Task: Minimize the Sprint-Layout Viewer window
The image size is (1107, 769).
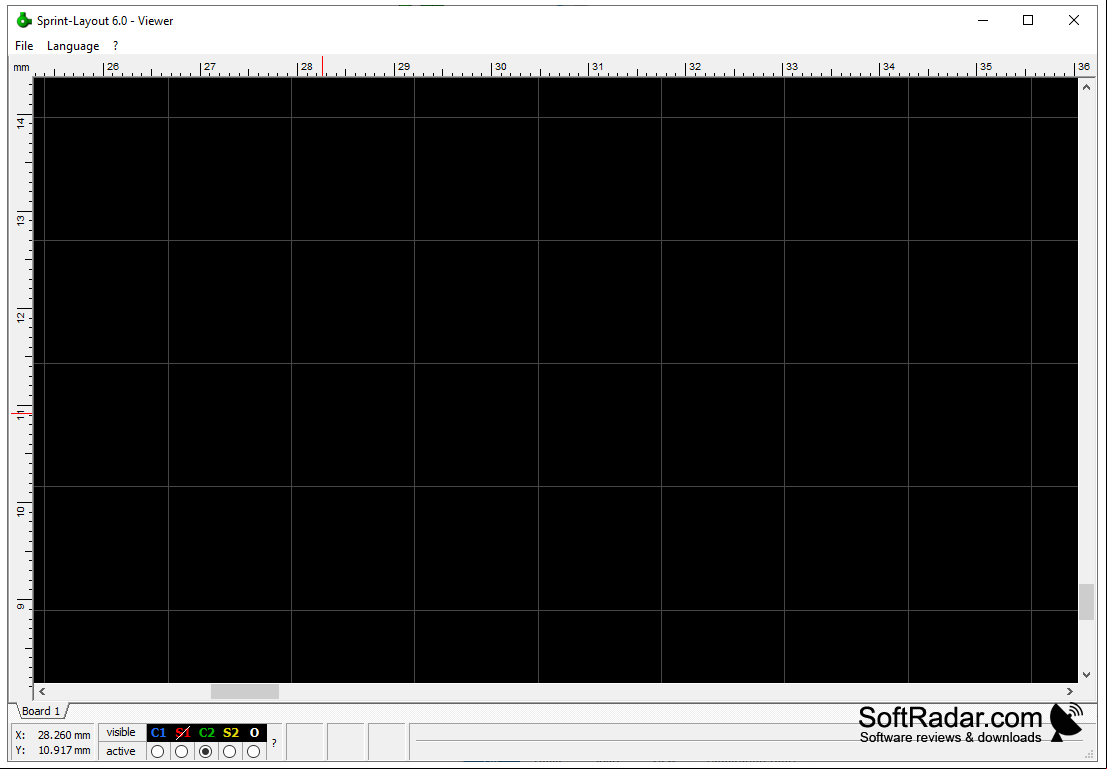Action: (983, 20)
